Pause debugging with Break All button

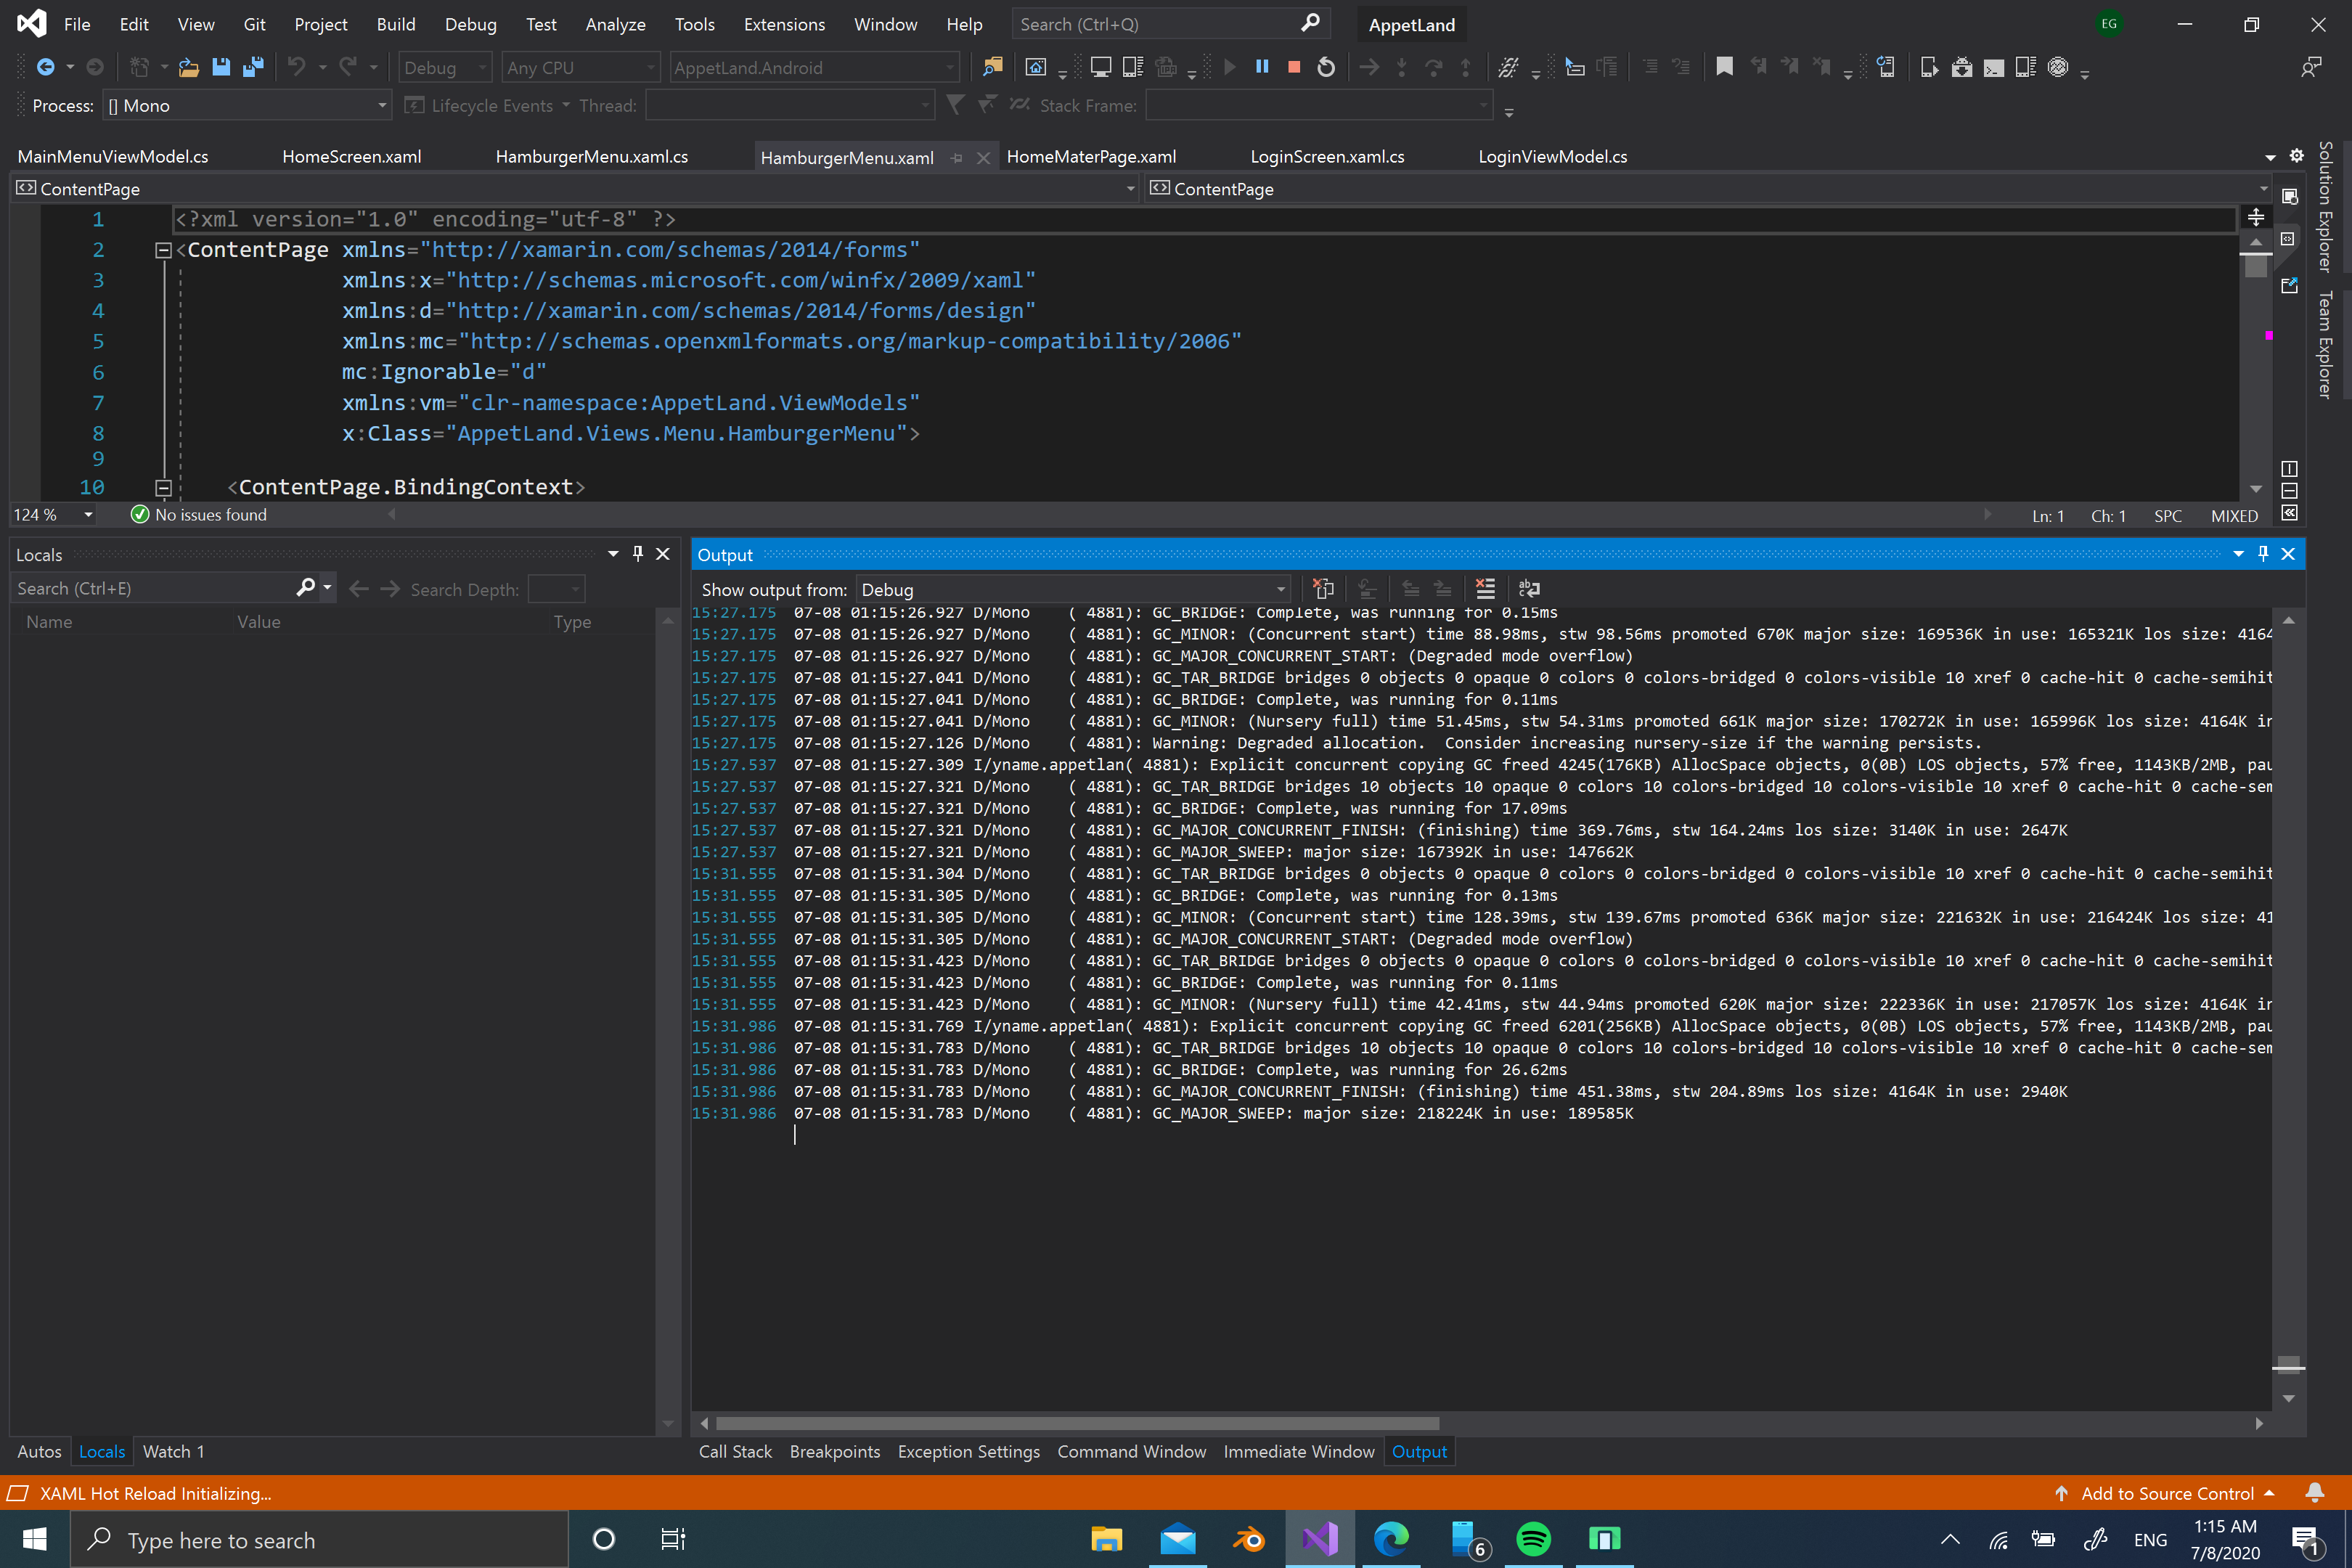(1262, 67)
